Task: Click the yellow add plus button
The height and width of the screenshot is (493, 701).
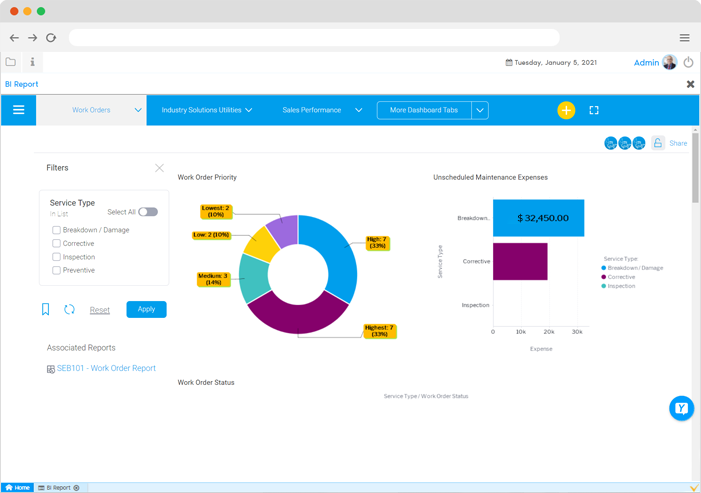Action: (x=566, y=110)
